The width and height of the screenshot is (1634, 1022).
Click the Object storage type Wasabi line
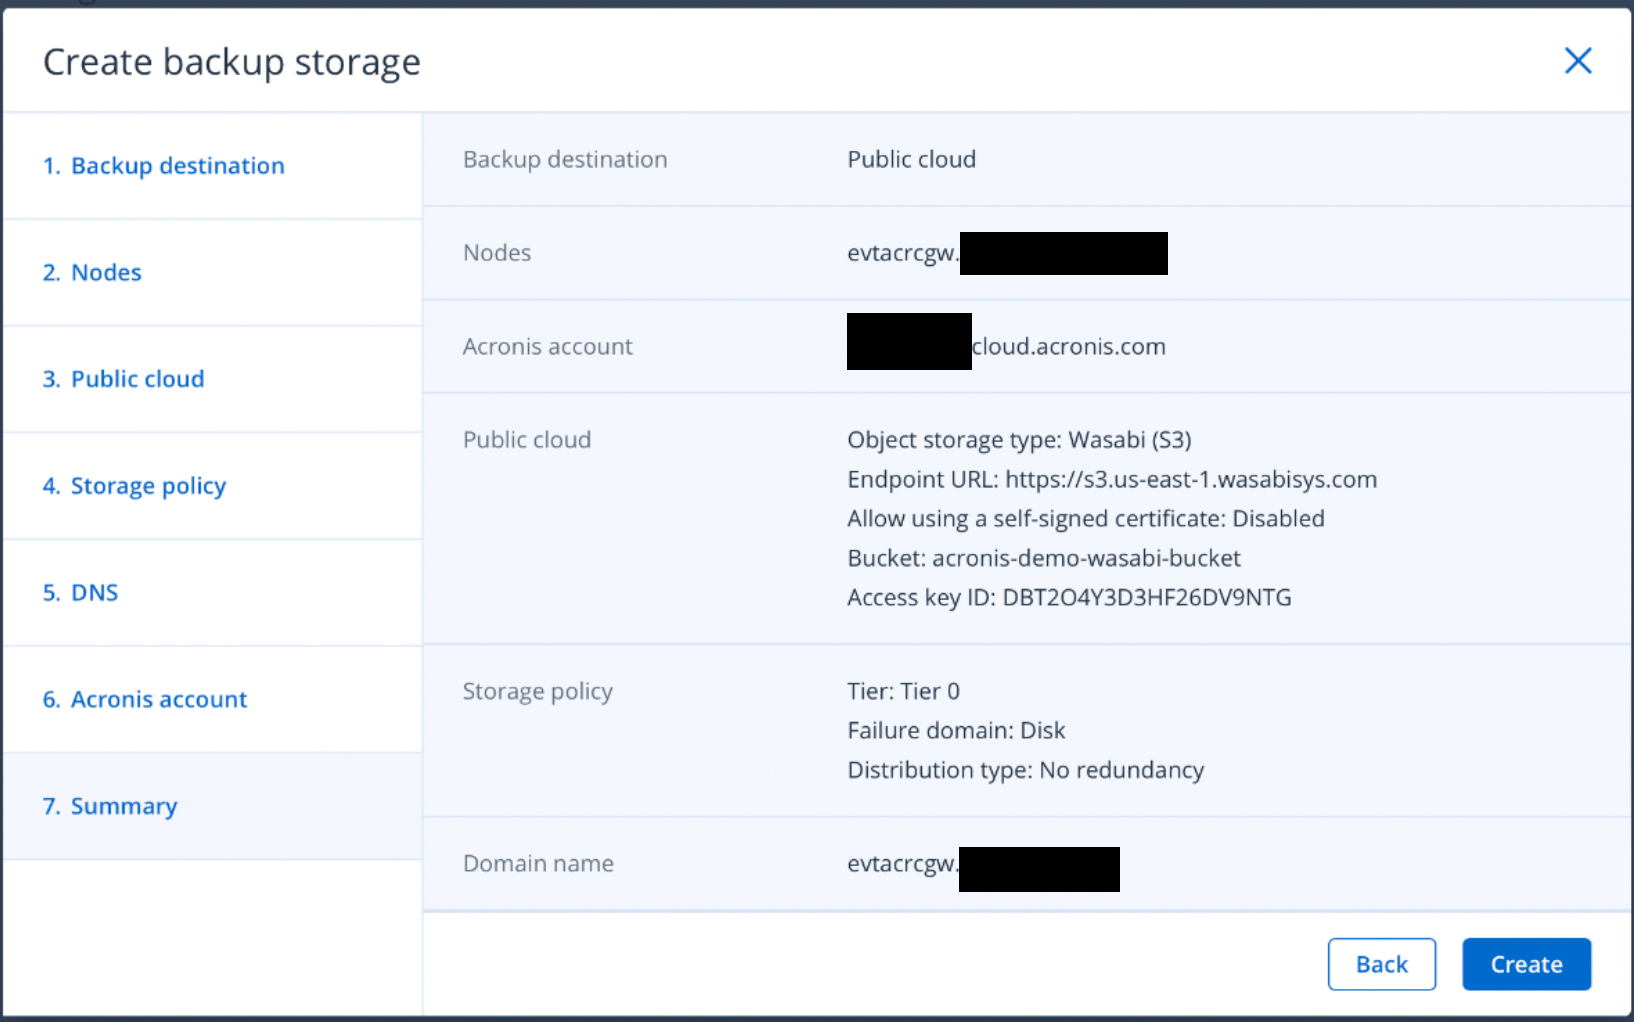1019,440
